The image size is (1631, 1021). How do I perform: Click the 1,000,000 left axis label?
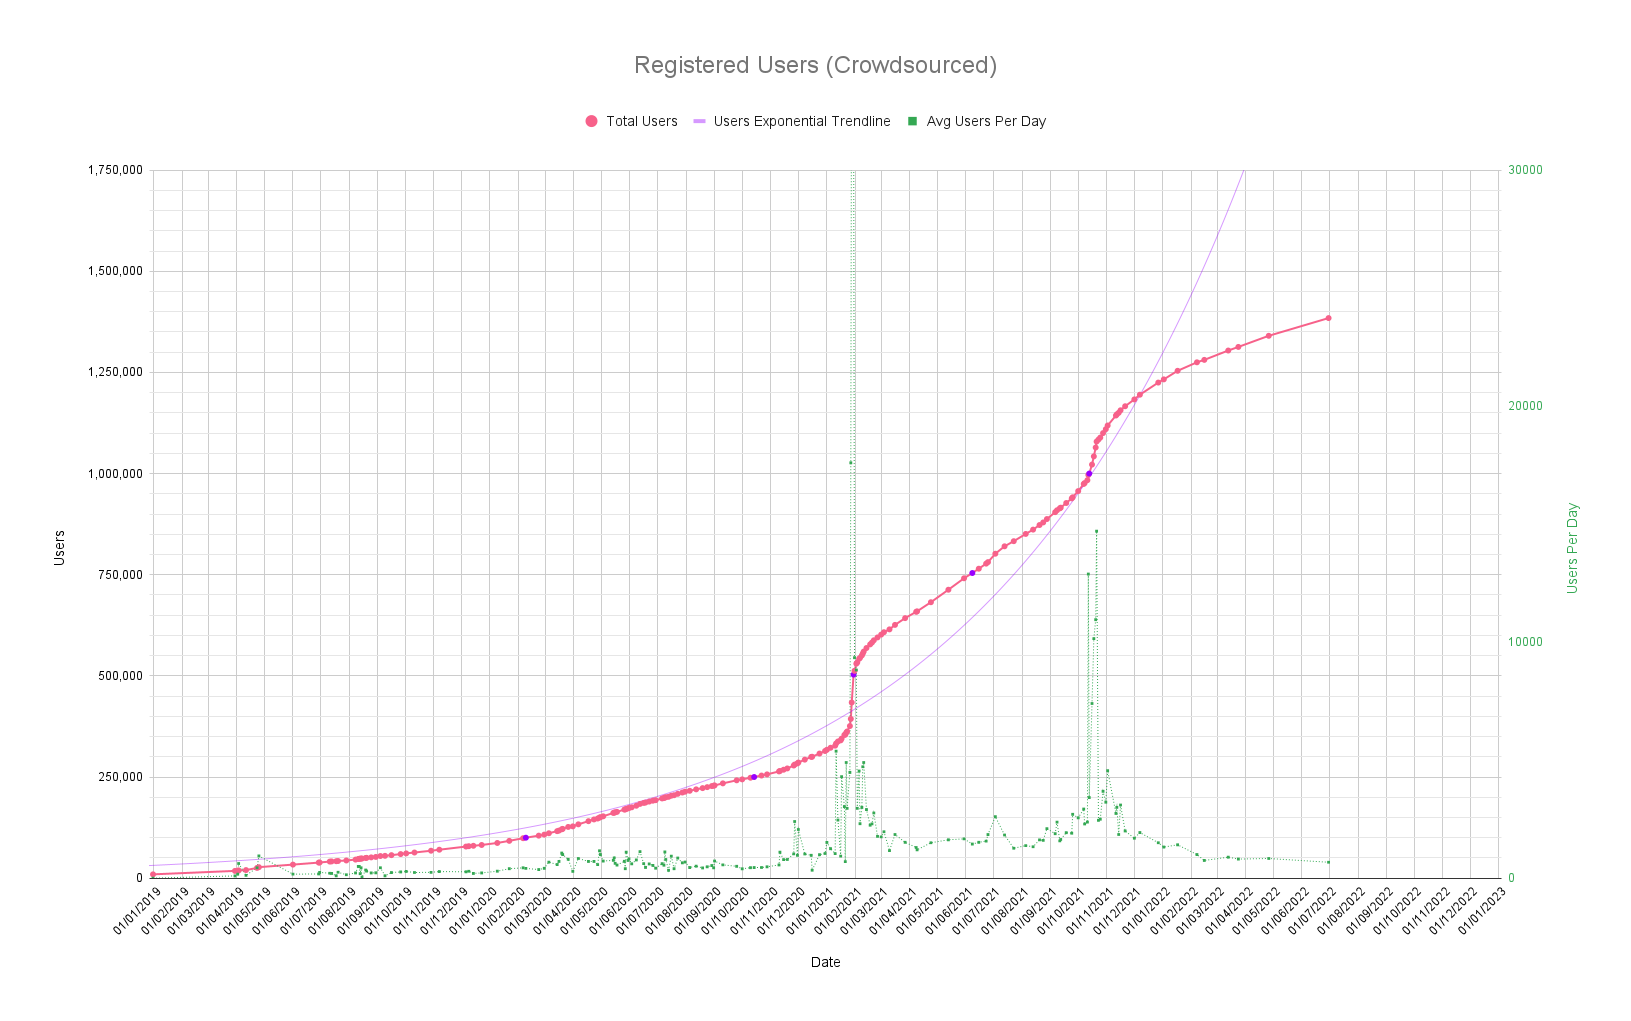pyautogui.click(x=115, y=473)
